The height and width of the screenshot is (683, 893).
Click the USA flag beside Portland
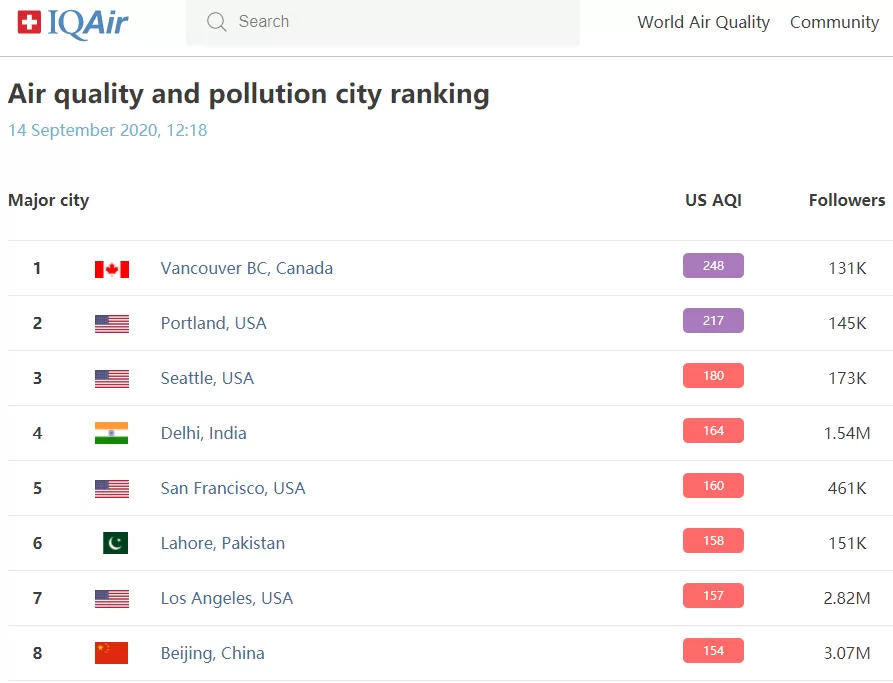point(112,324)
